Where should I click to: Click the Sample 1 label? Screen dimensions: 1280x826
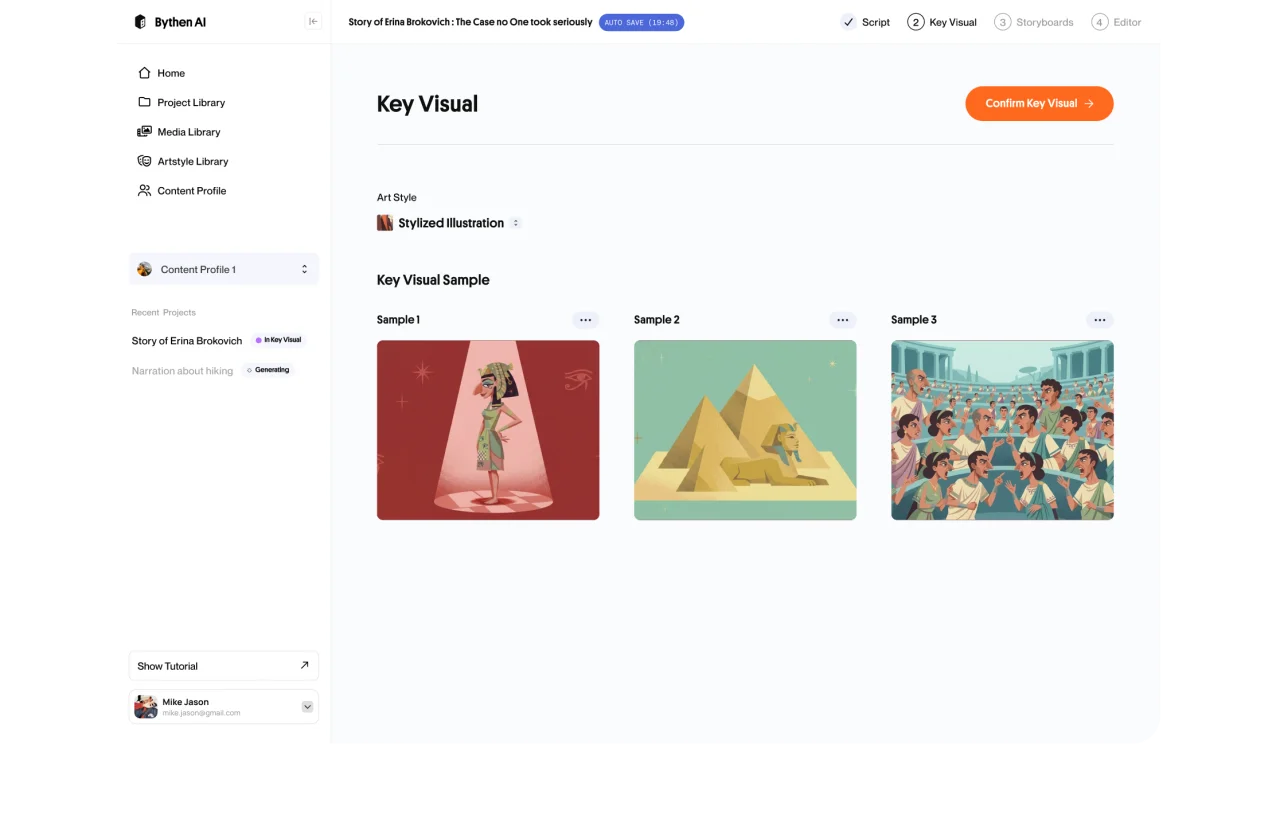(398, 320)
